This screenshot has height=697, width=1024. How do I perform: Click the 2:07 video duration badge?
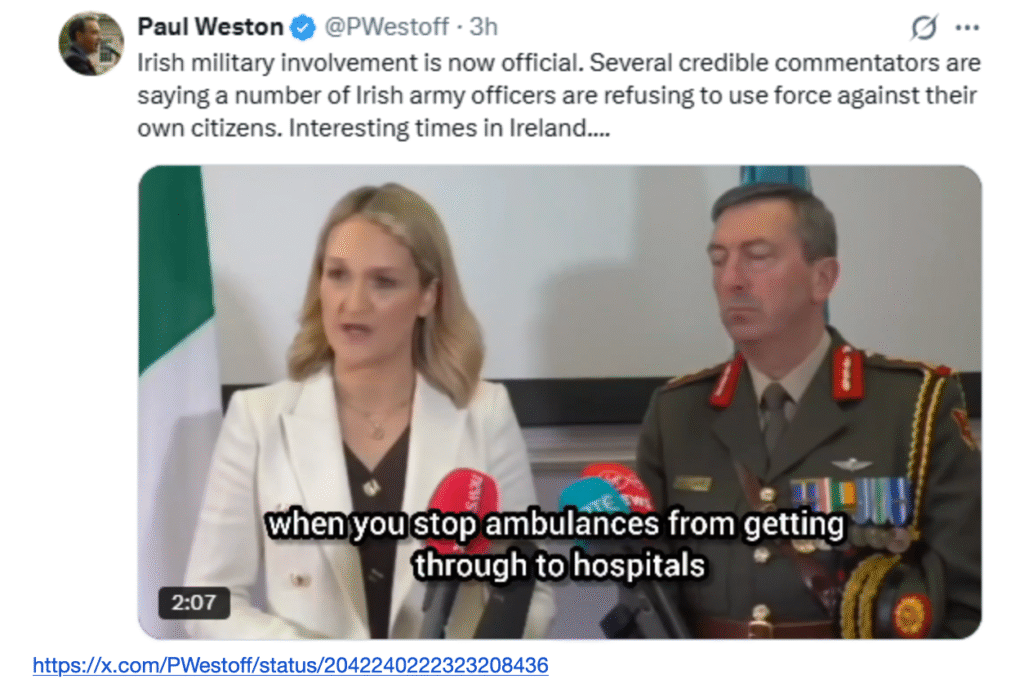(194, 602)
